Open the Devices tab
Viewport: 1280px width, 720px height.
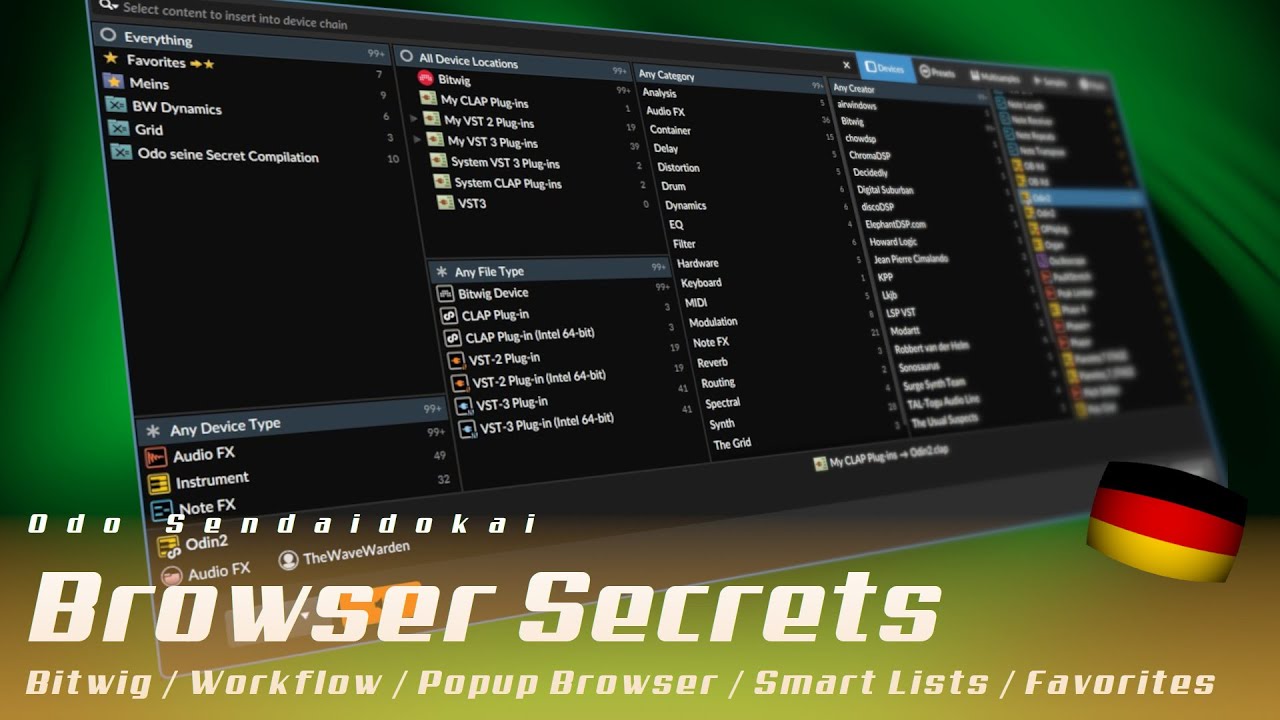[885, 67]
